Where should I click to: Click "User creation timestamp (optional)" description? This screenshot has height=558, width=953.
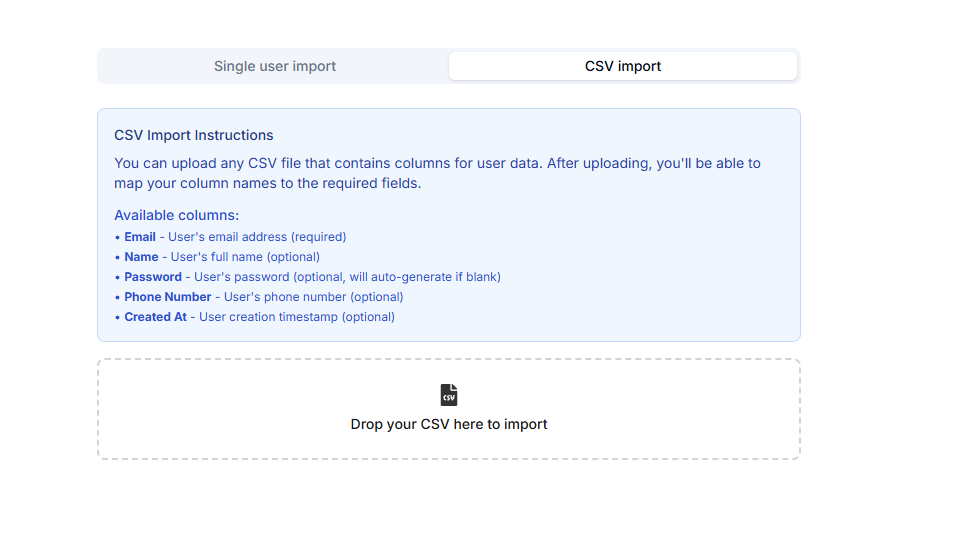click(297, 317)
